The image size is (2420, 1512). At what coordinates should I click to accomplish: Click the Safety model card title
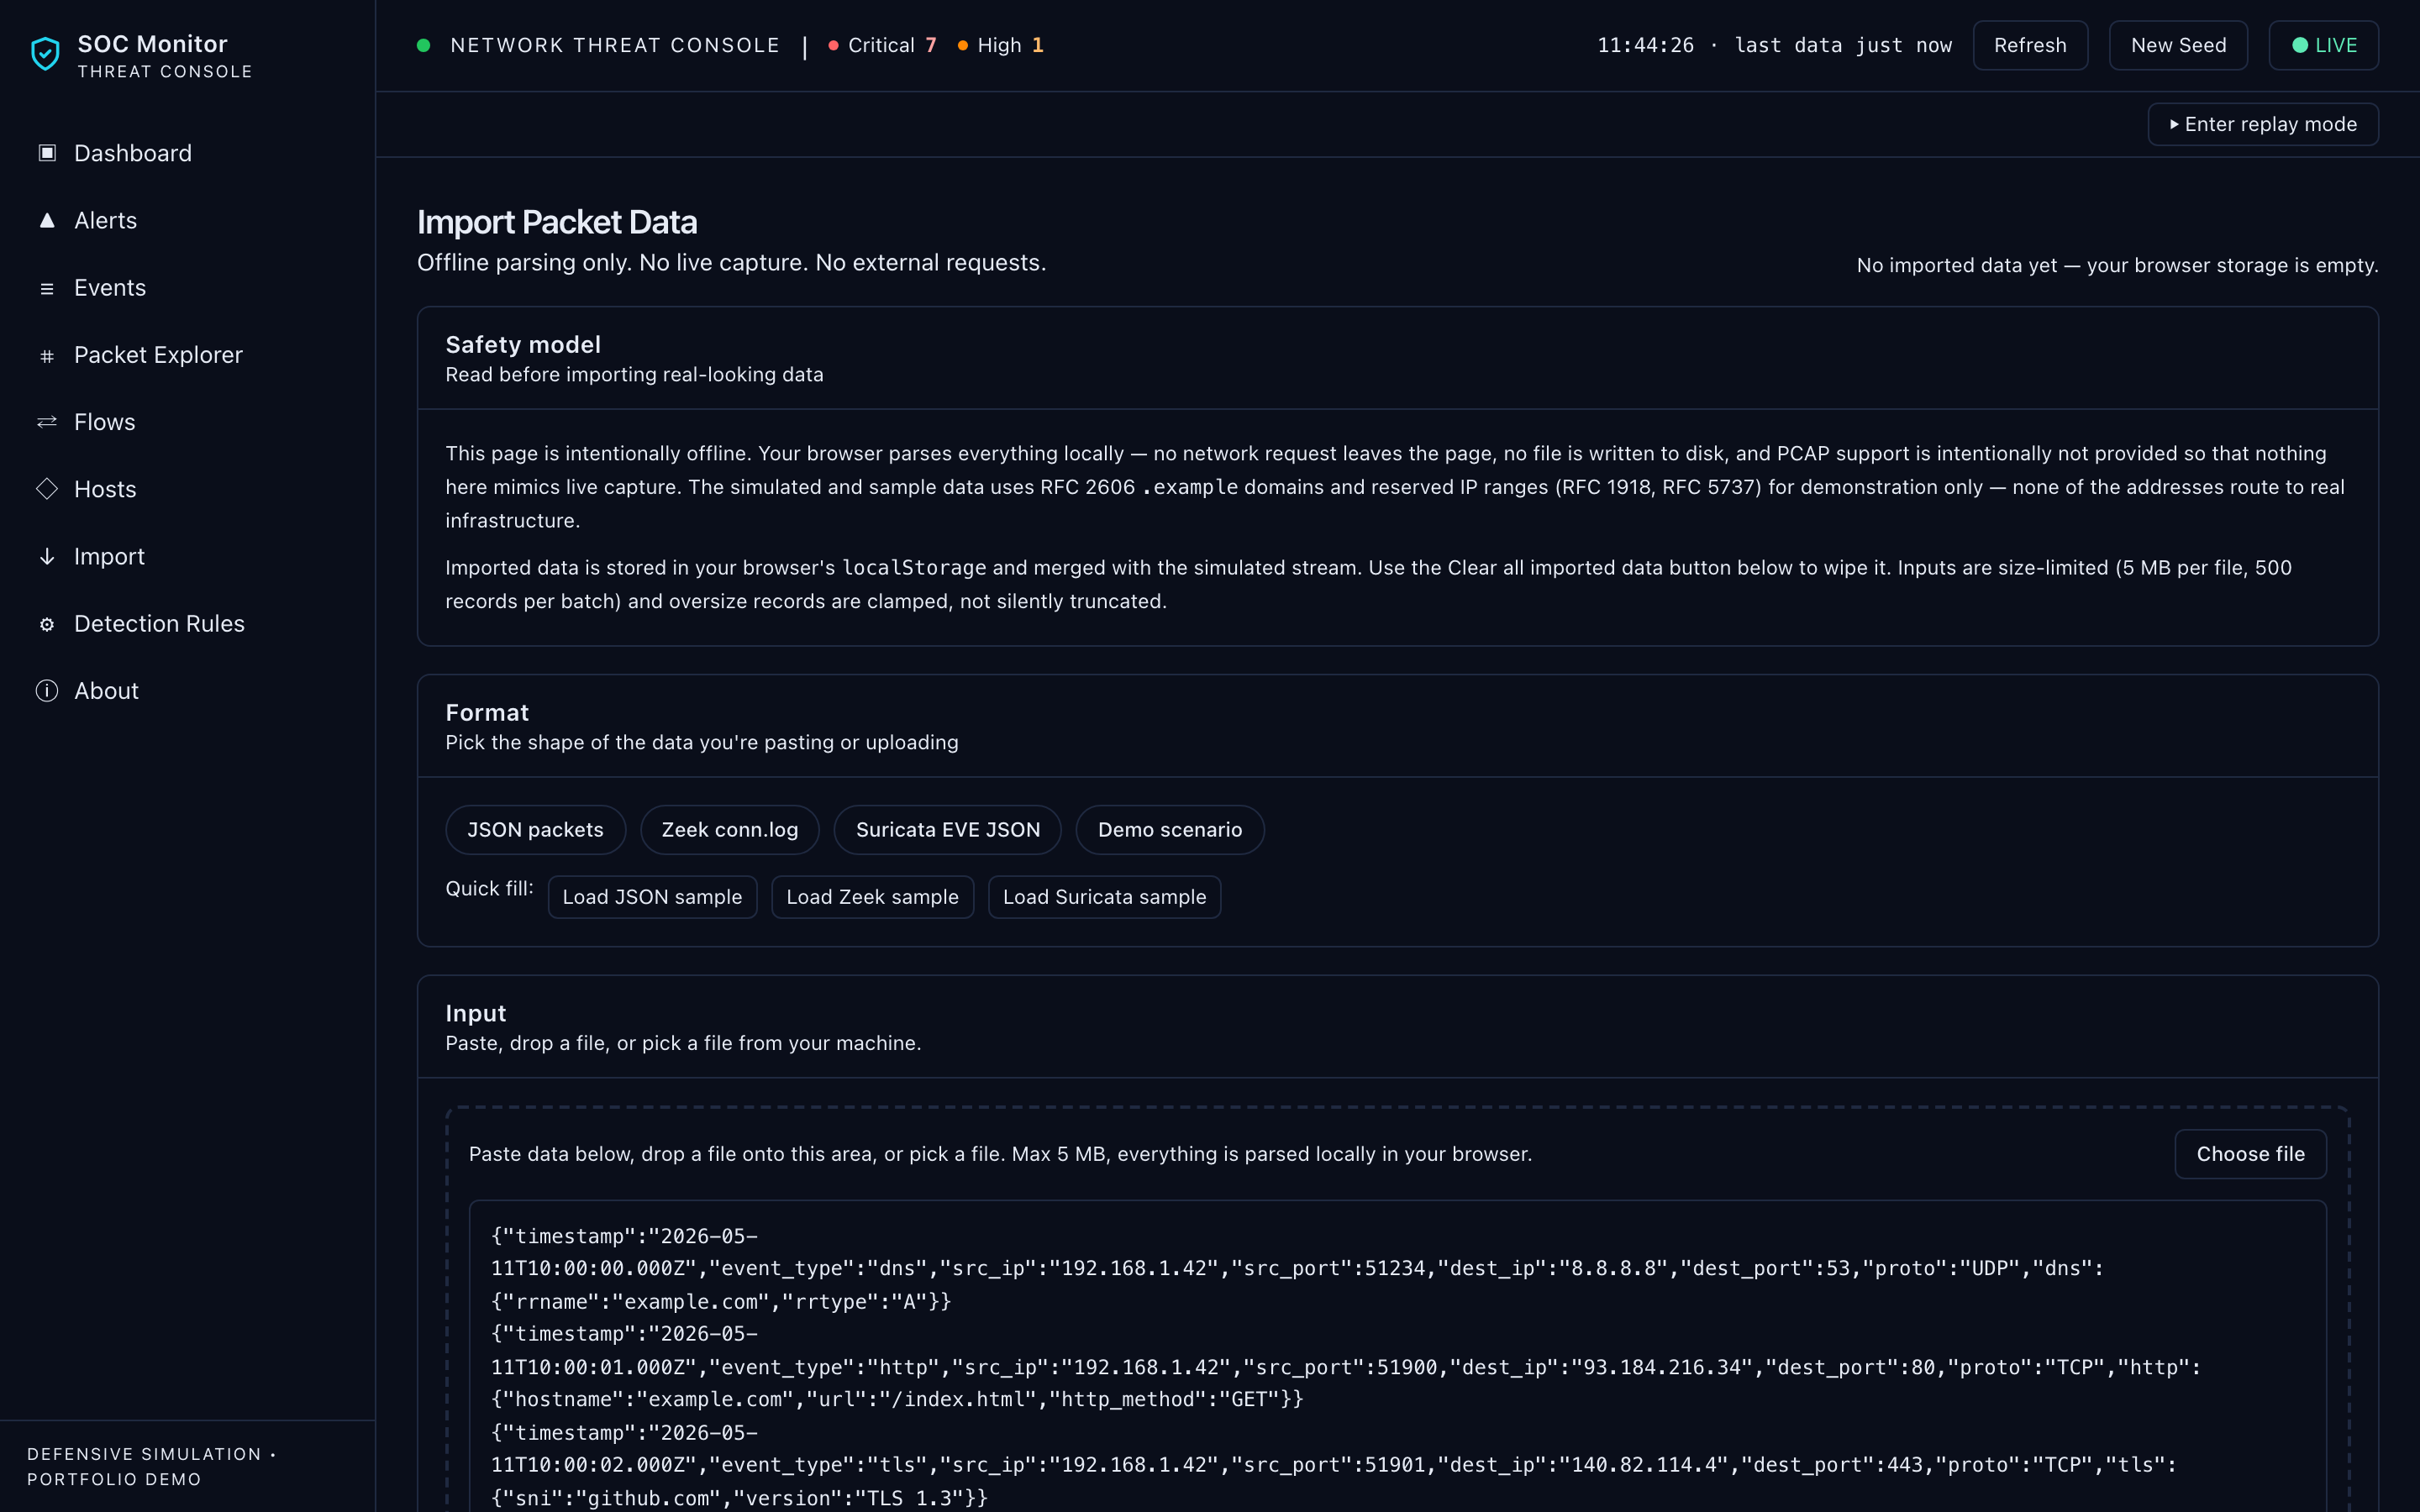click(x=523, y=345)
